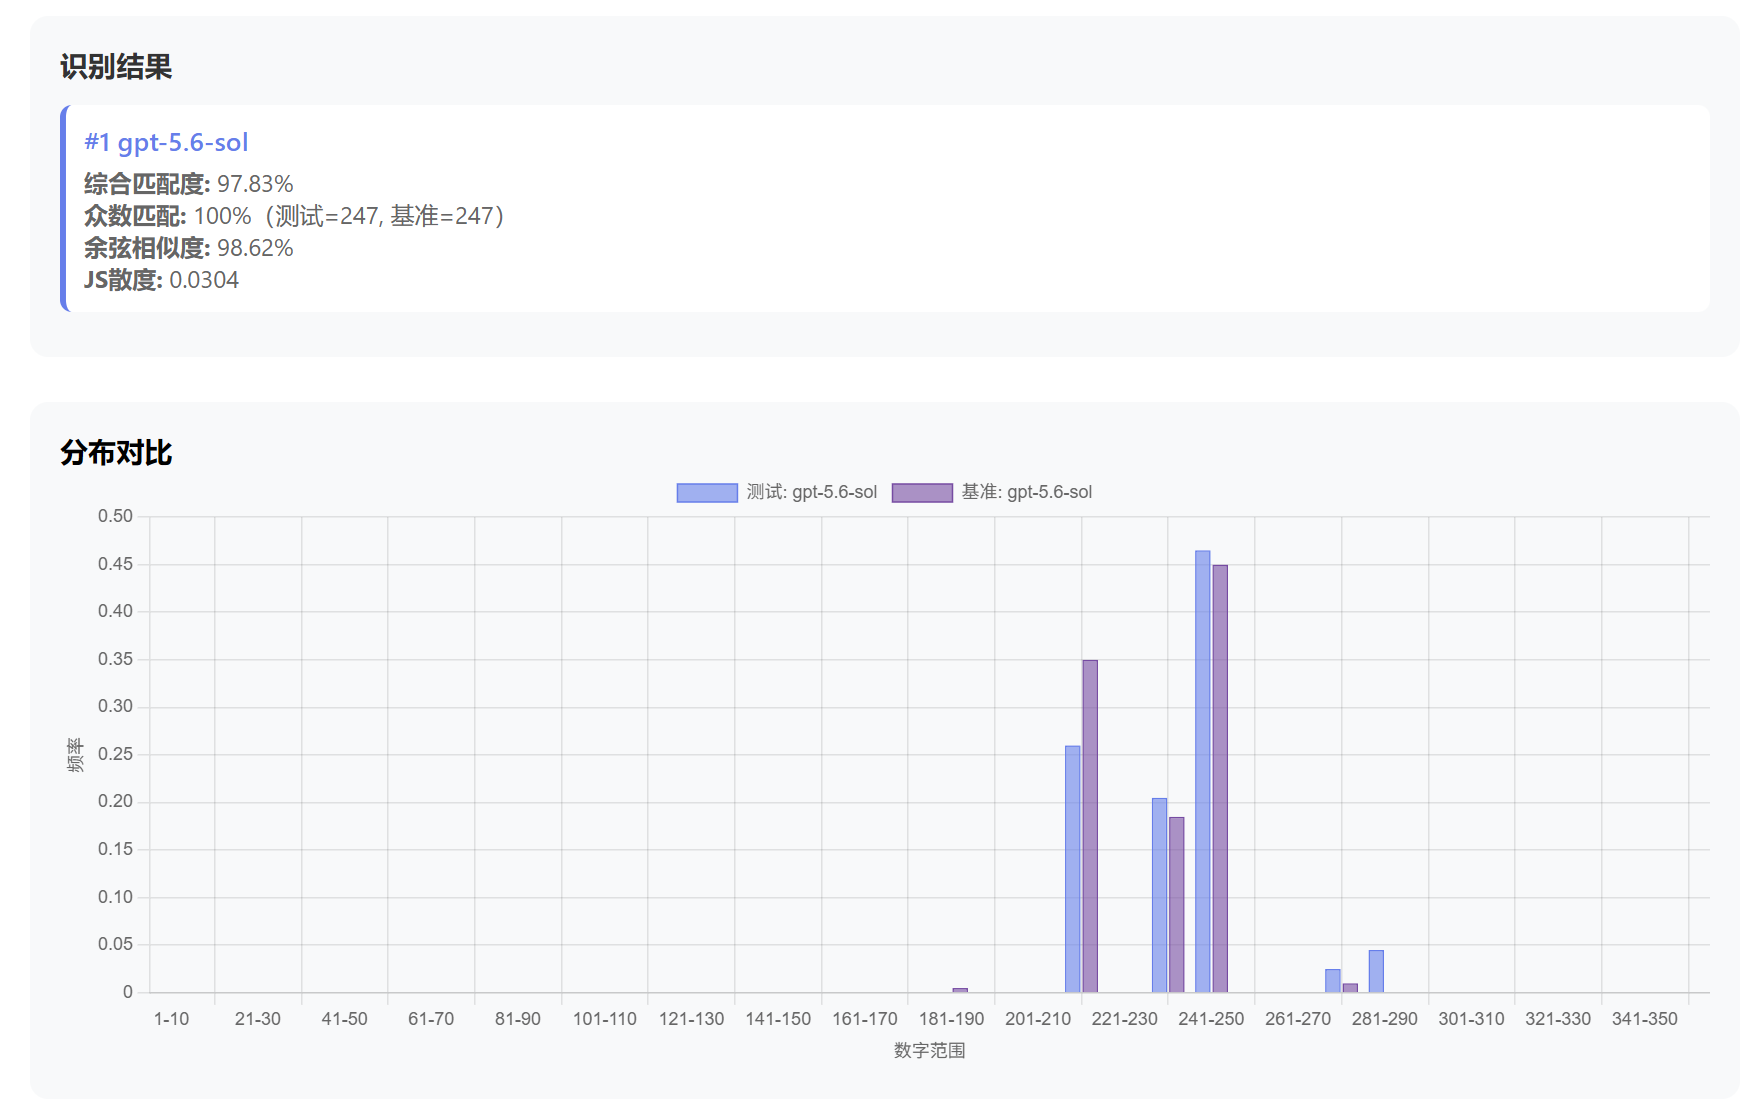Click the blue 测试 legend color box
This screenshot has height=1111, width=1753.
click(x=707, y=492)
